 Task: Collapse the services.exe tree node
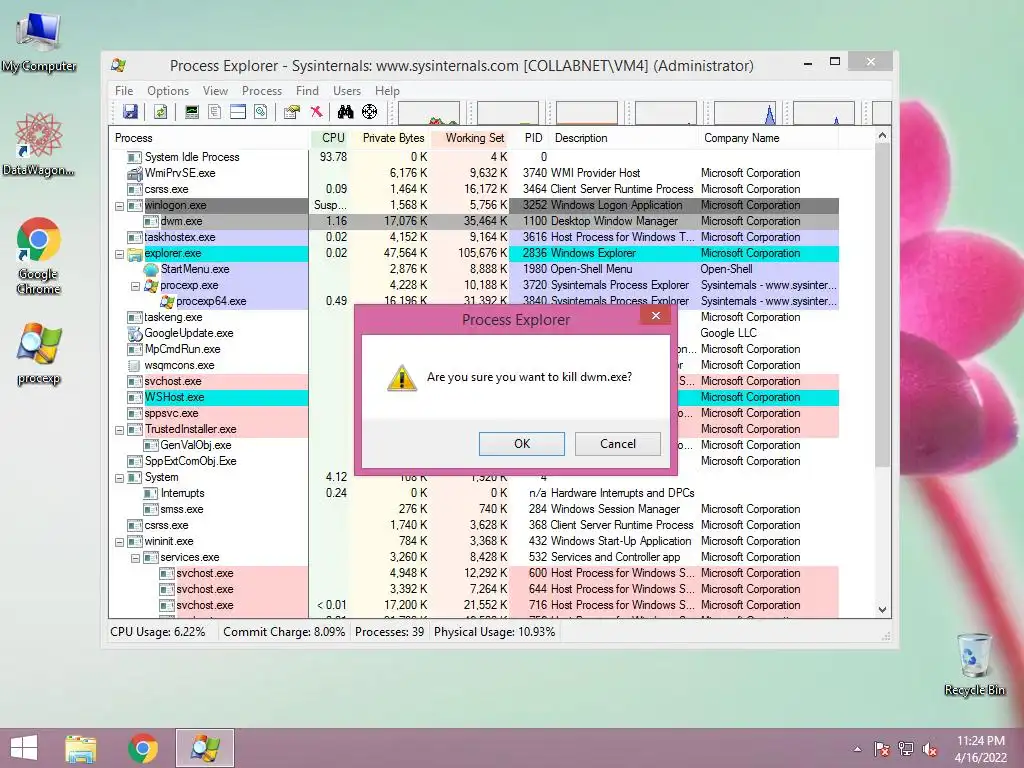click(135, 558)
